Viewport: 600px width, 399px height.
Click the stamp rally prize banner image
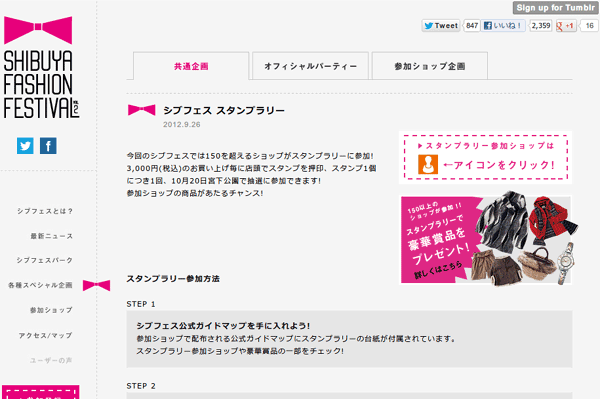coord(486,239)
